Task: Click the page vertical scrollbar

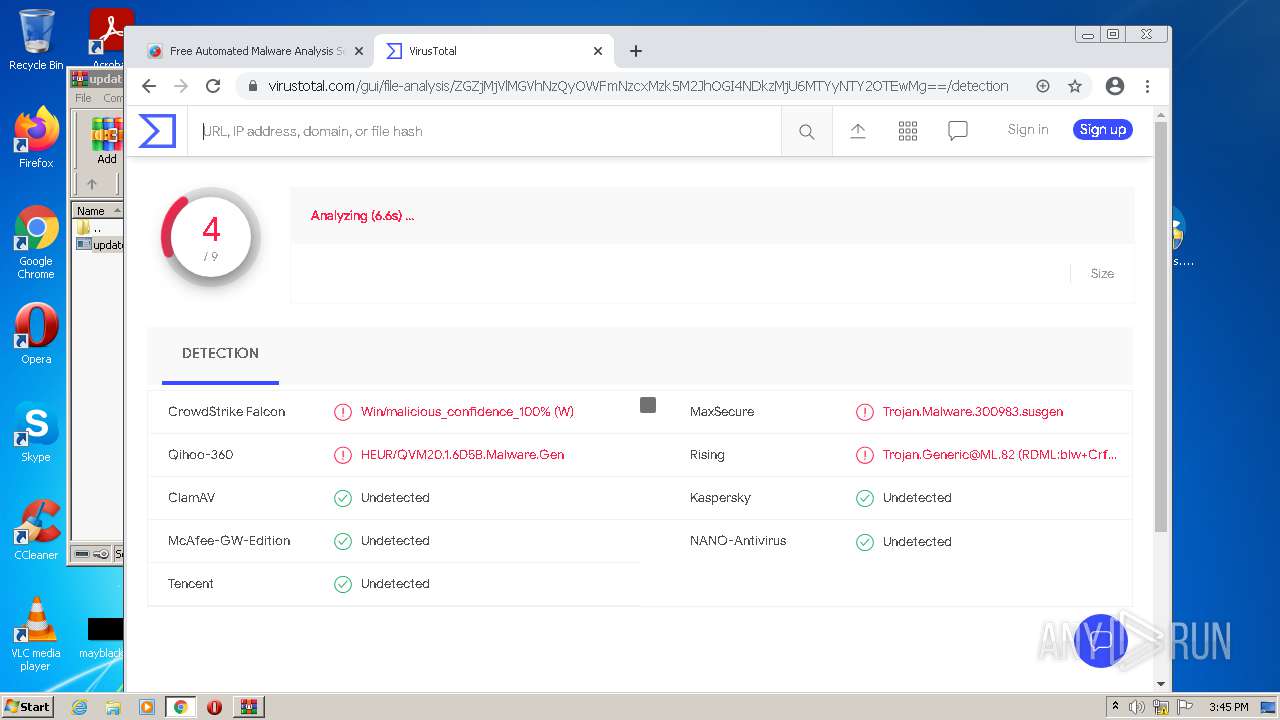Action: click(1161, 326)
